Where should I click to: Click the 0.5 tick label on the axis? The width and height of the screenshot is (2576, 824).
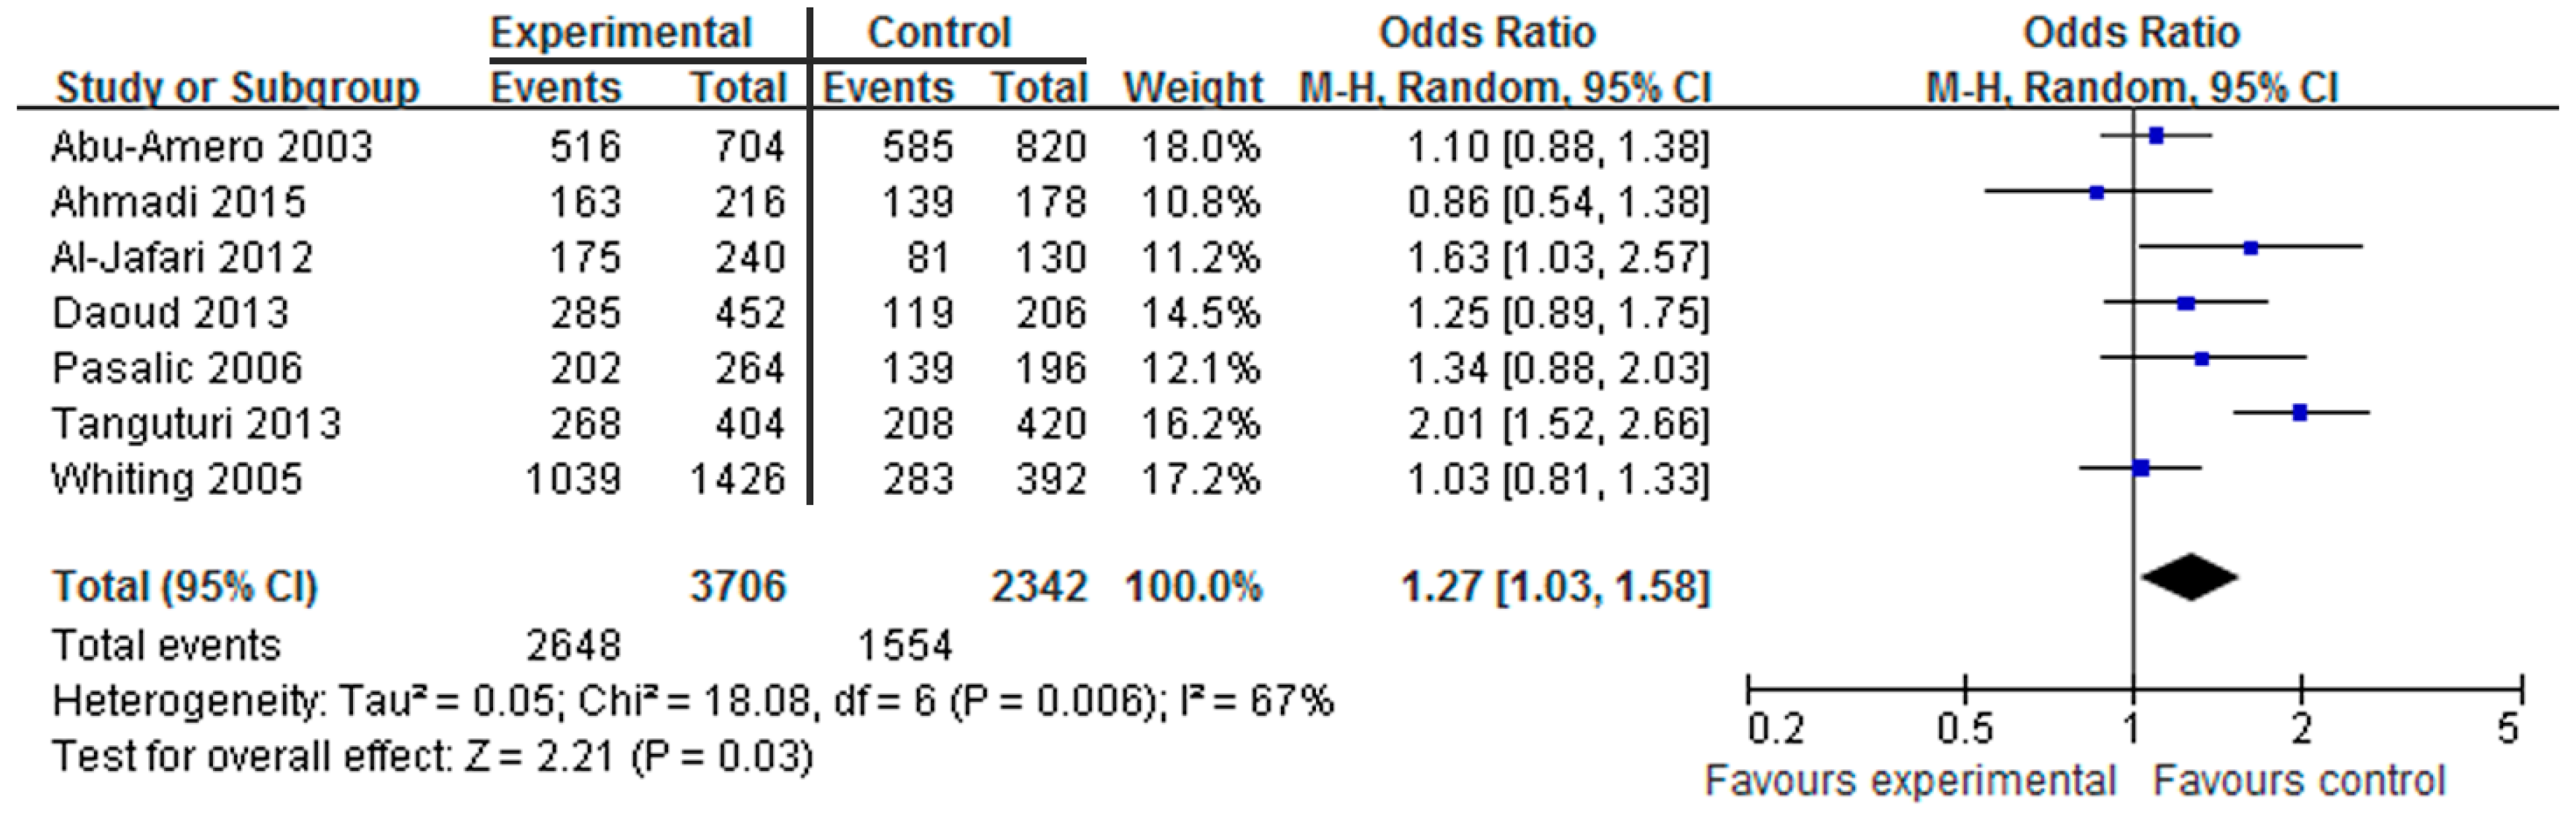[x=1964, y=729]
